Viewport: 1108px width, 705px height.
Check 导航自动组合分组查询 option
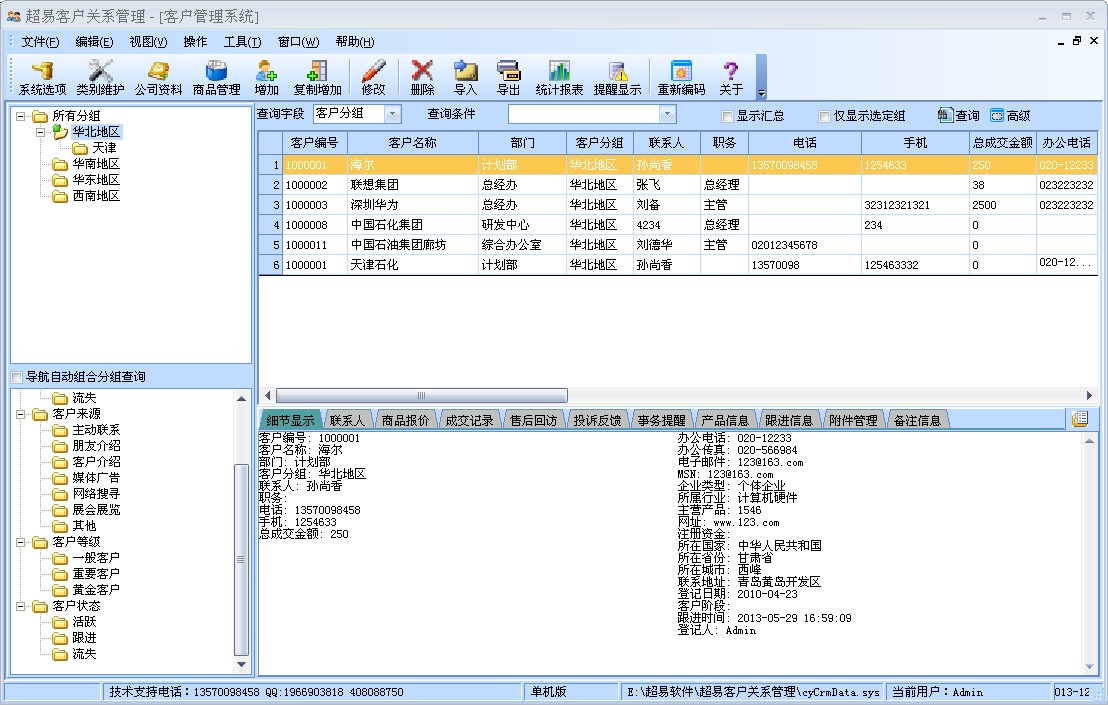click(16, 377)
